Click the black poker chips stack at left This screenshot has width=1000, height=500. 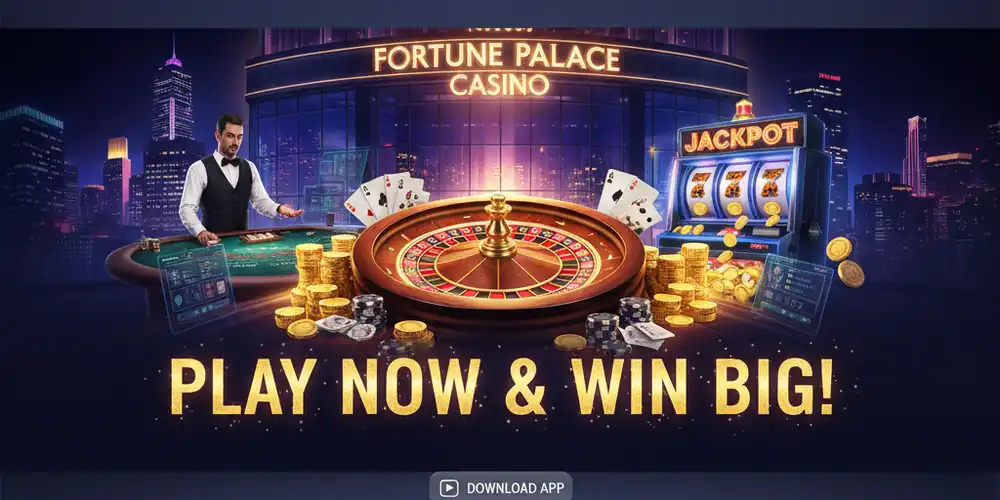point(369,312)
